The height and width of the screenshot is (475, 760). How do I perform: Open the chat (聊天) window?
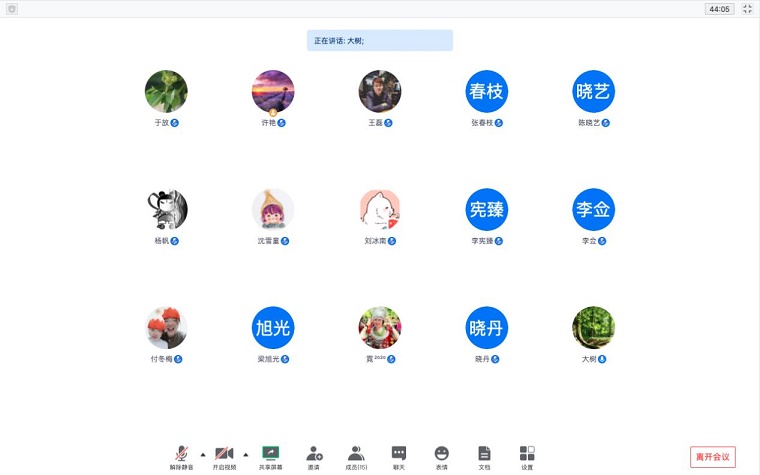tap(399, 455)
